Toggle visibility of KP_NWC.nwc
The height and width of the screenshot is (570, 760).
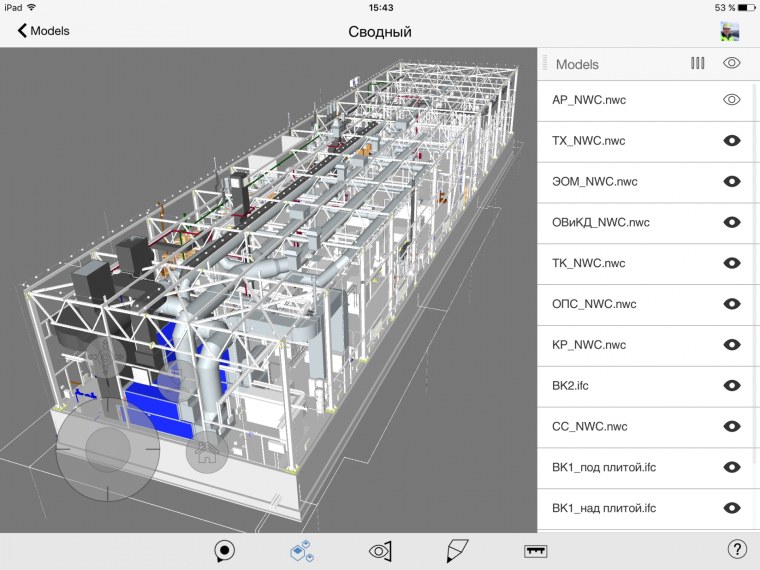(731, 345)
